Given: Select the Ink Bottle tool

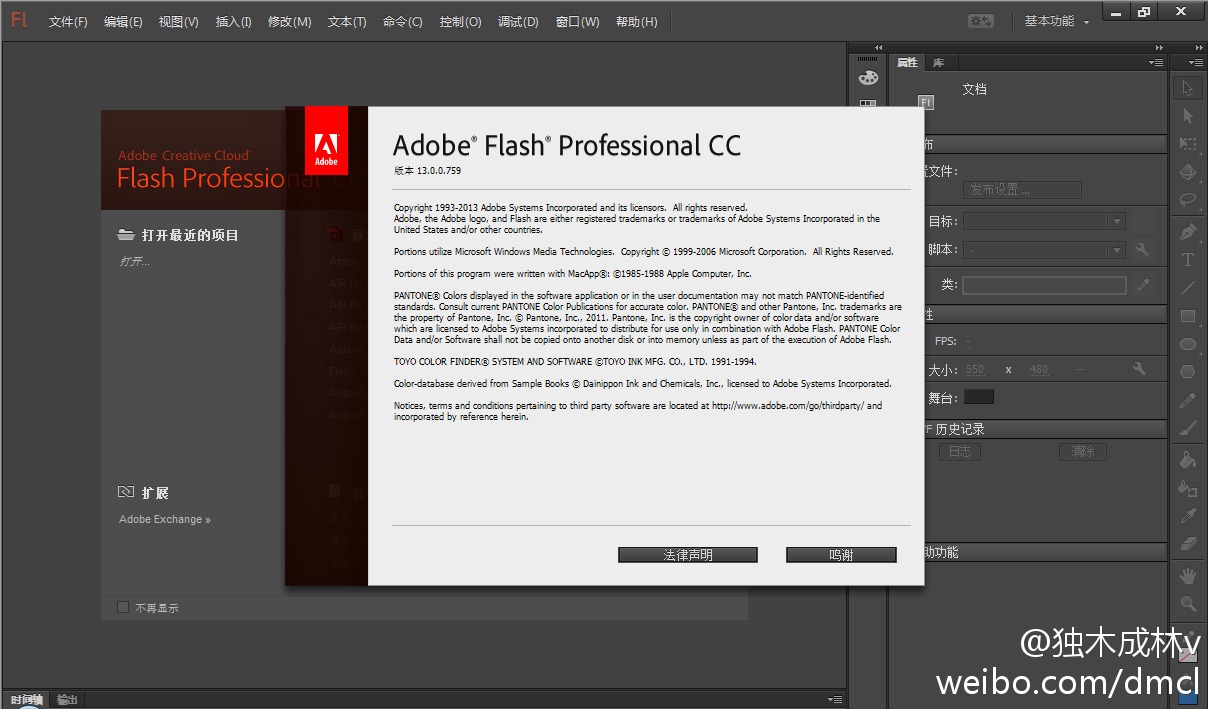Looking at the screenshot, I should 1188,488.
